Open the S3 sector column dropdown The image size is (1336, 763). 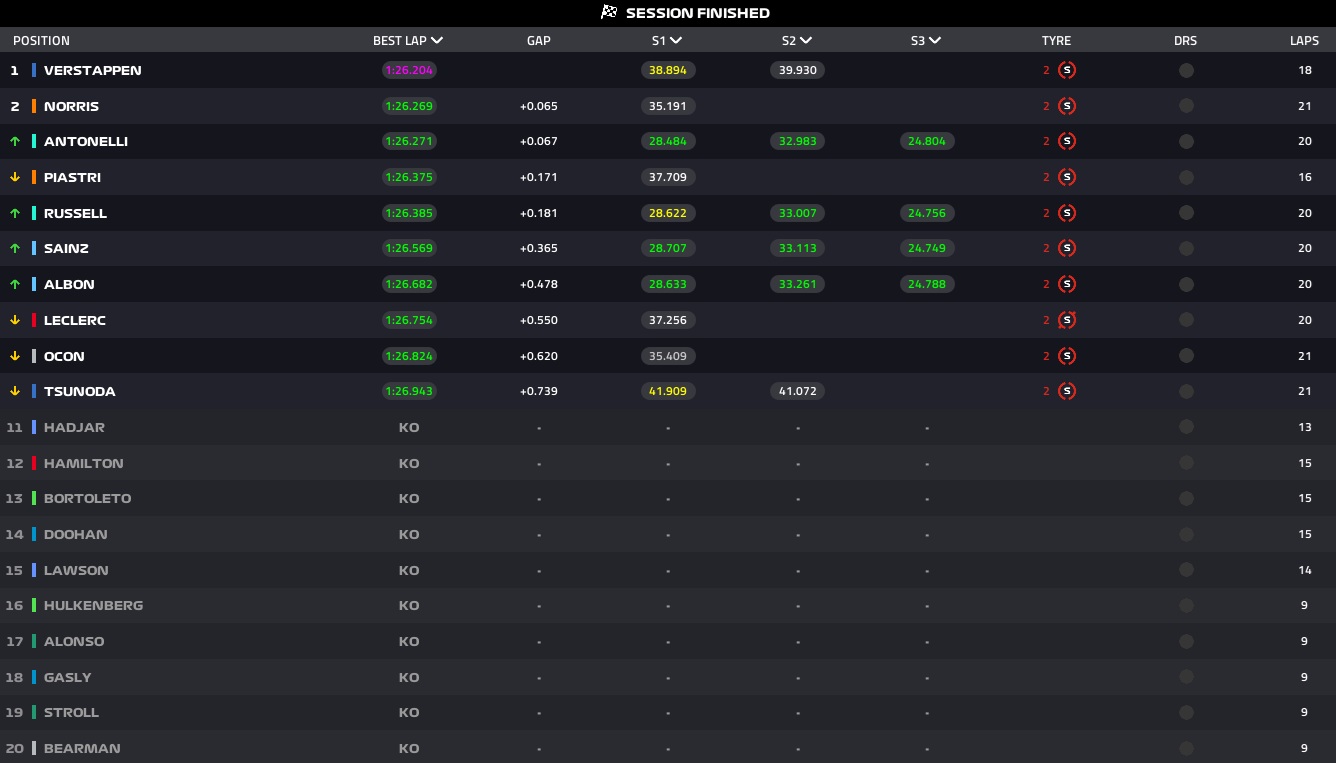coord(935,41)
